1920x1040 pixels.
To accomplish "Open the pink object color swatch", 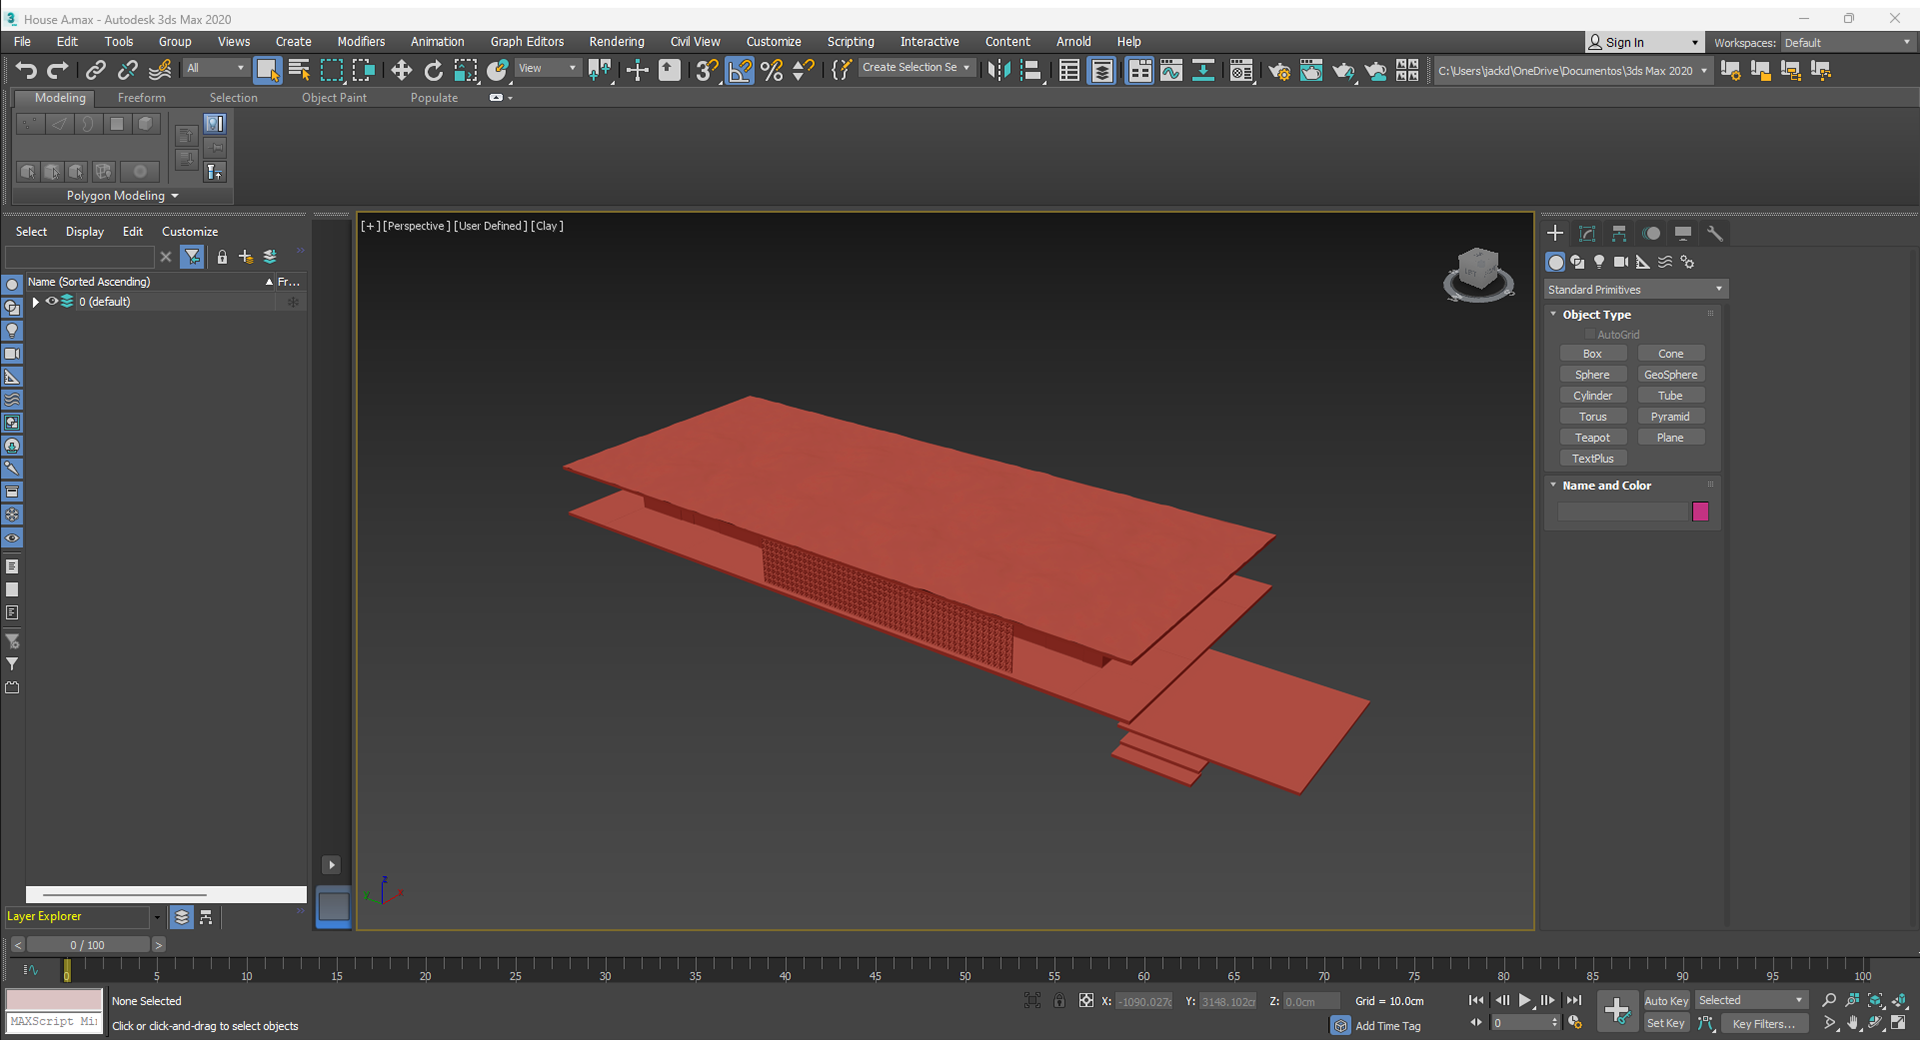I will tap(1700, 512).
